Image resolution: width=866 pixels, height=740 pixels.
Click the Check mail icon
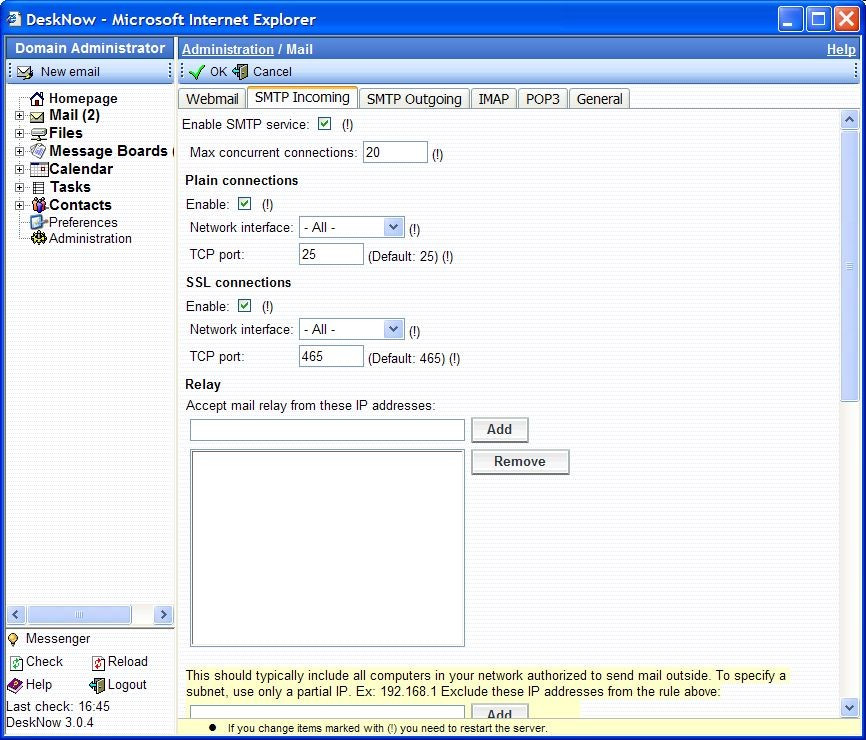coord(17,663)
